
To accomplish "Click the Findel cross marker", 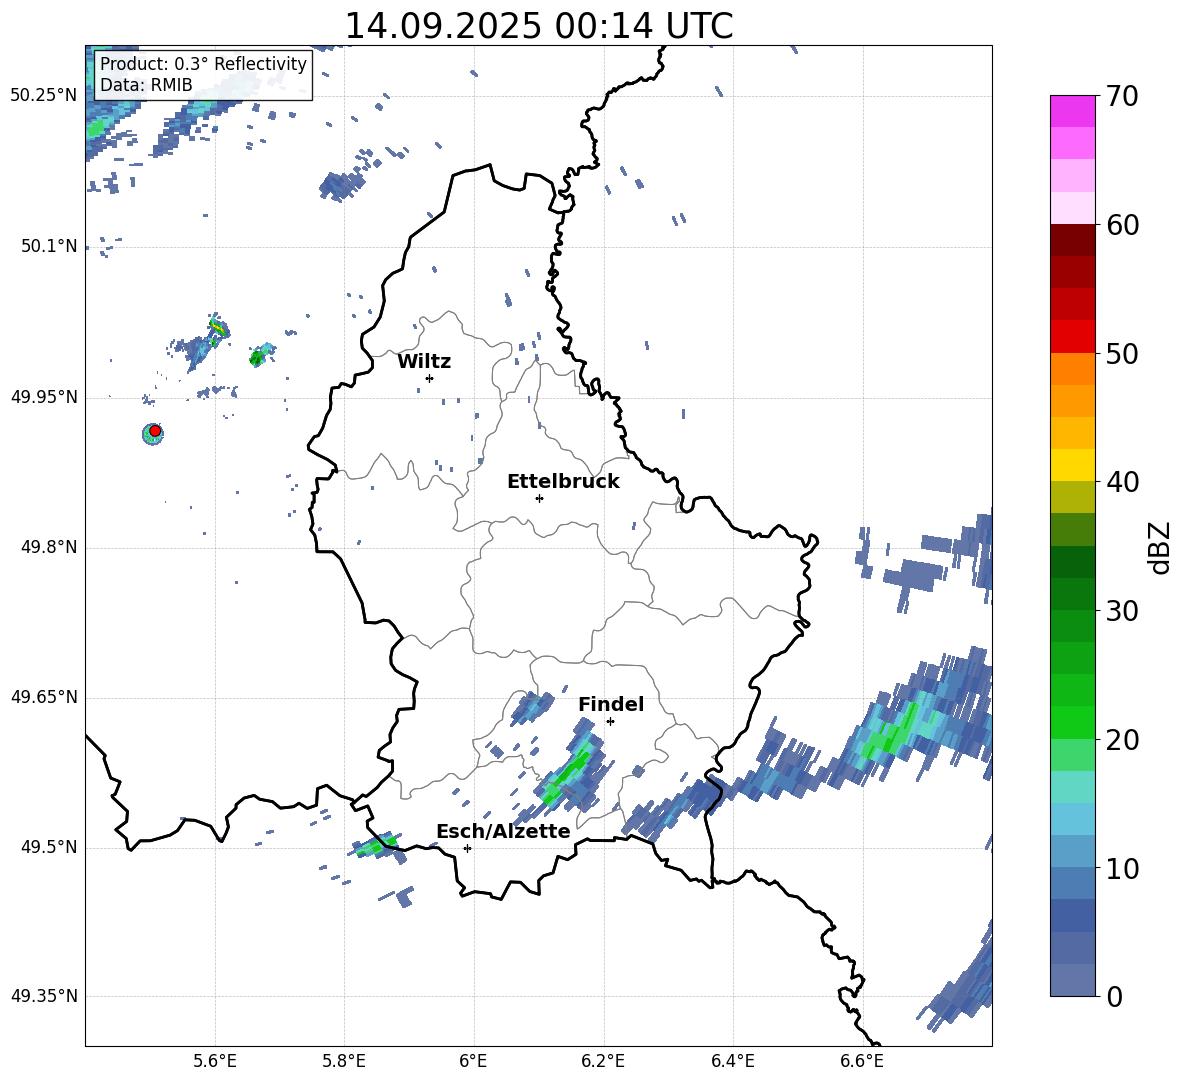I will click(x=610, y=721).
